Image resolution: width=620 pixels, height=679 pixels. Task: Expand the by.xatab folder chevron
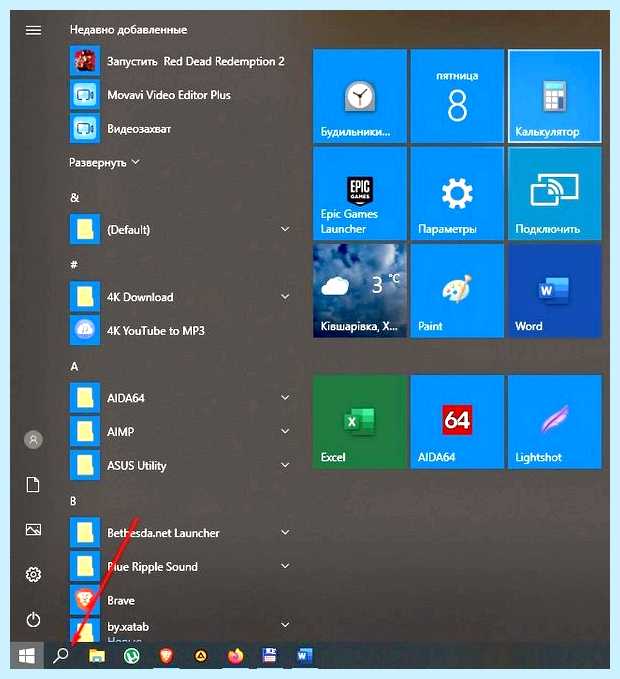click(285, 625)
